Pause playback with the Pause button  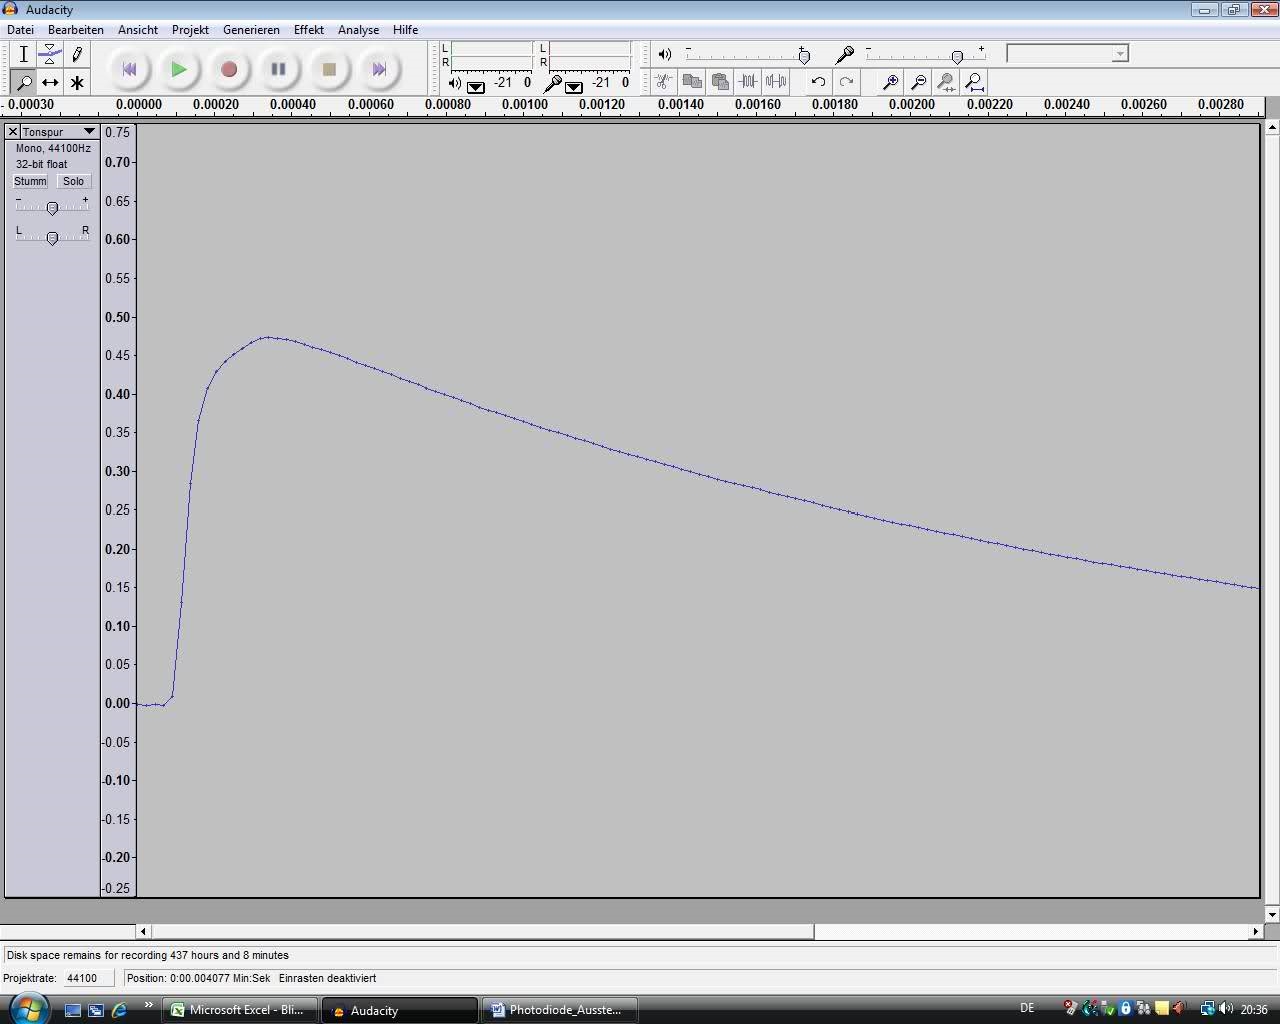click(279, 69)
